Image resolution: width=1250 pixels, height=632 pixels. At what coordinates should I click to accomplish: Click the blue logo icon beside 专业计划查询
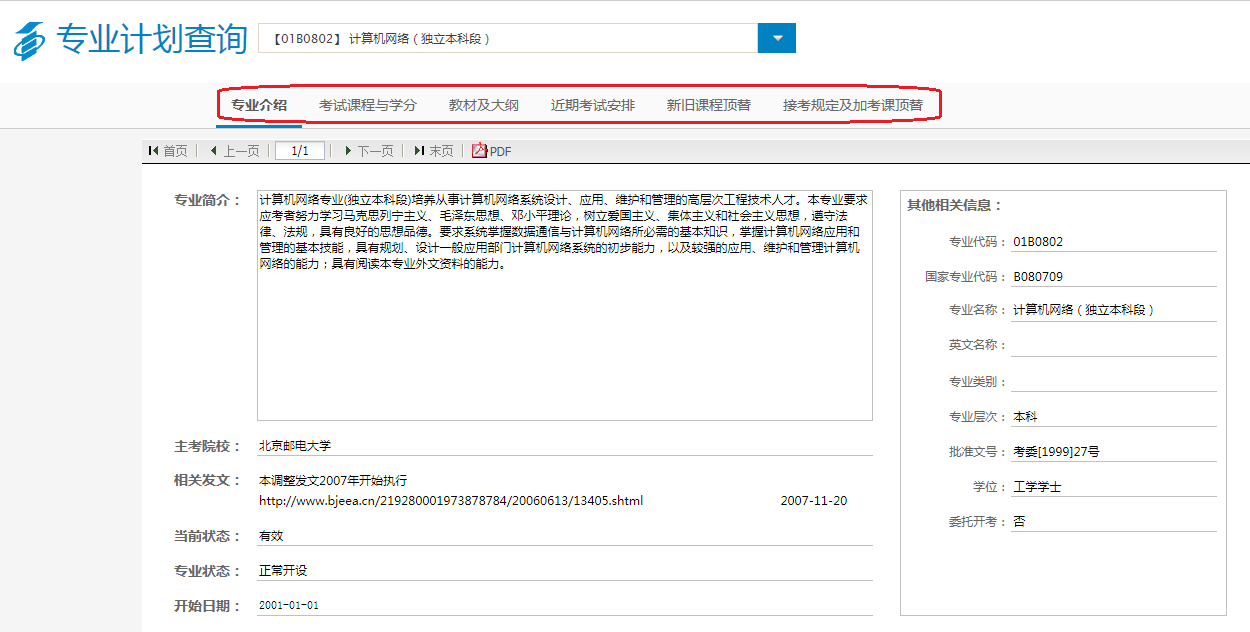pos(29,40)
